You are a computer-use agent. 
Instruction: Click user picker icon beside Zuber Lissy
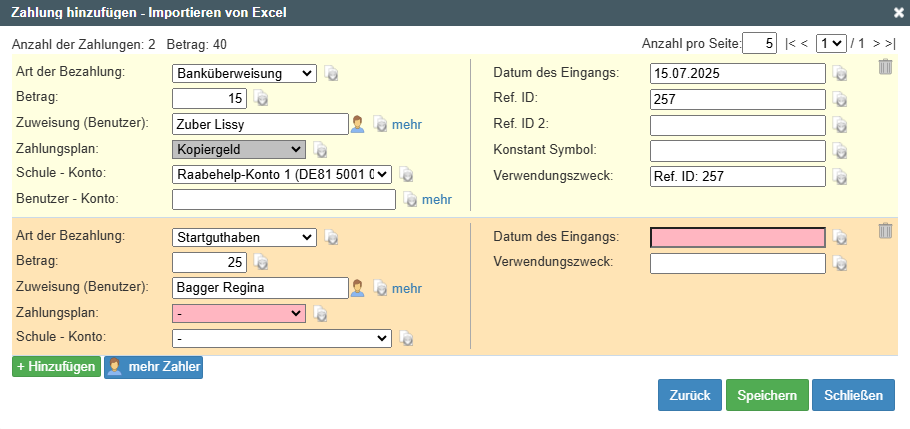[x=358, y=124]
